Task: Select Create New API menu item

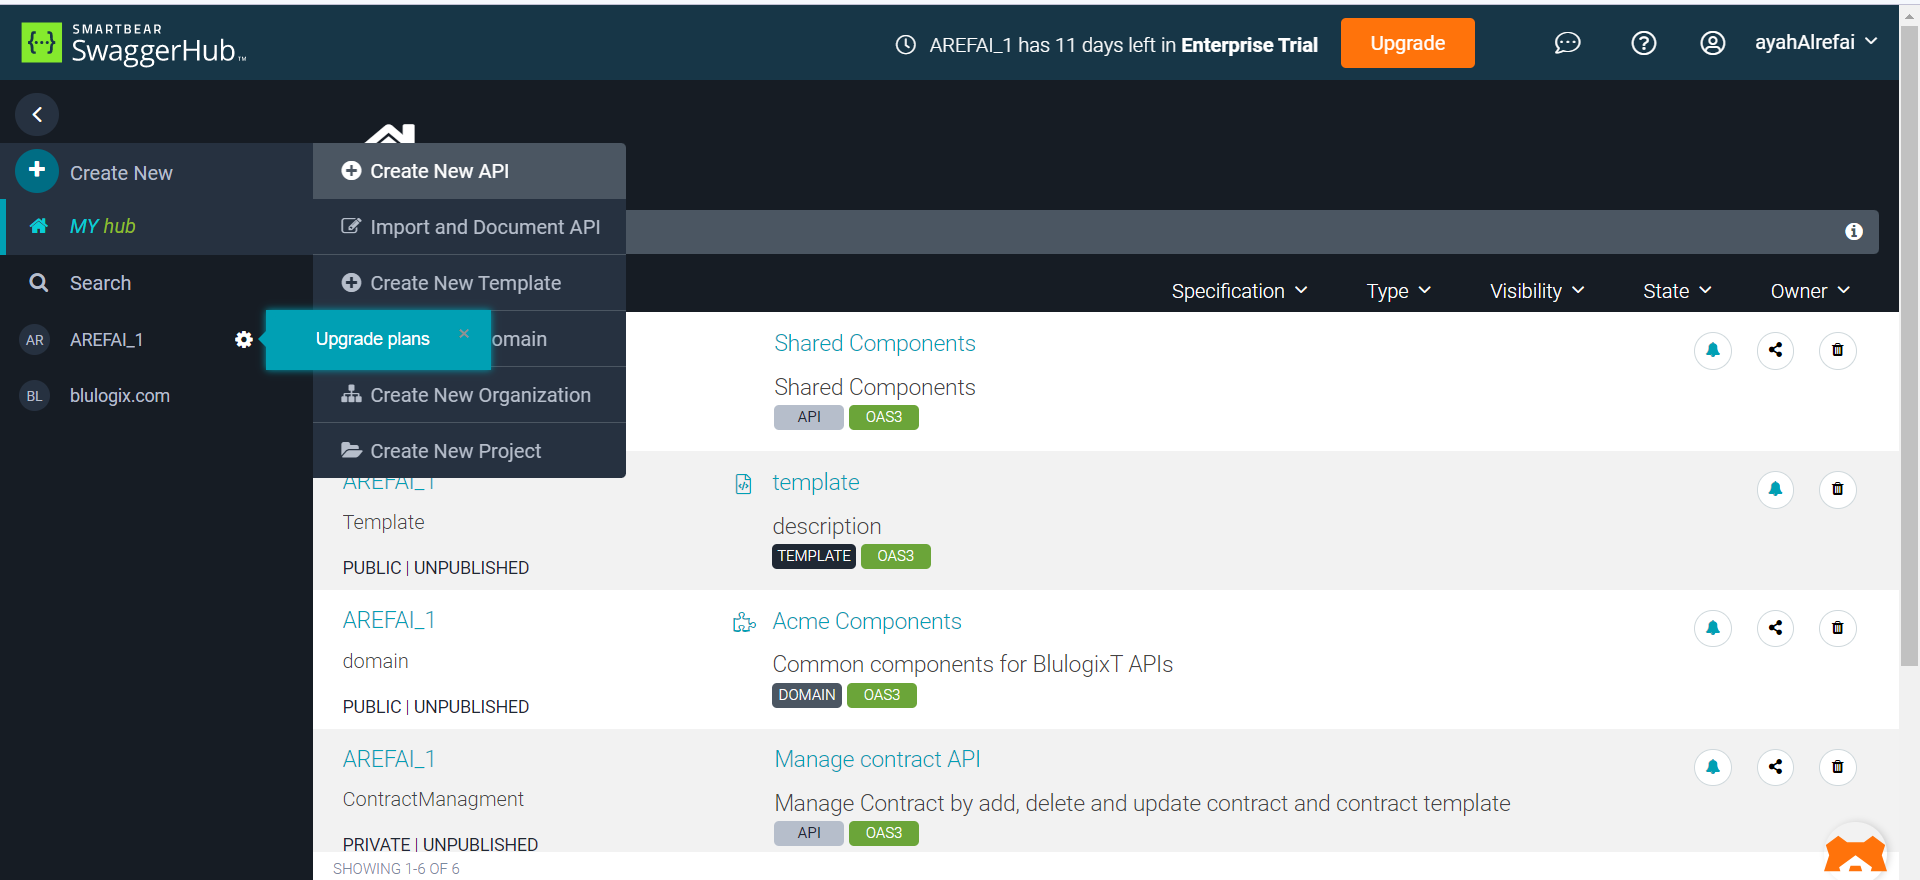Action: (439, 171)
